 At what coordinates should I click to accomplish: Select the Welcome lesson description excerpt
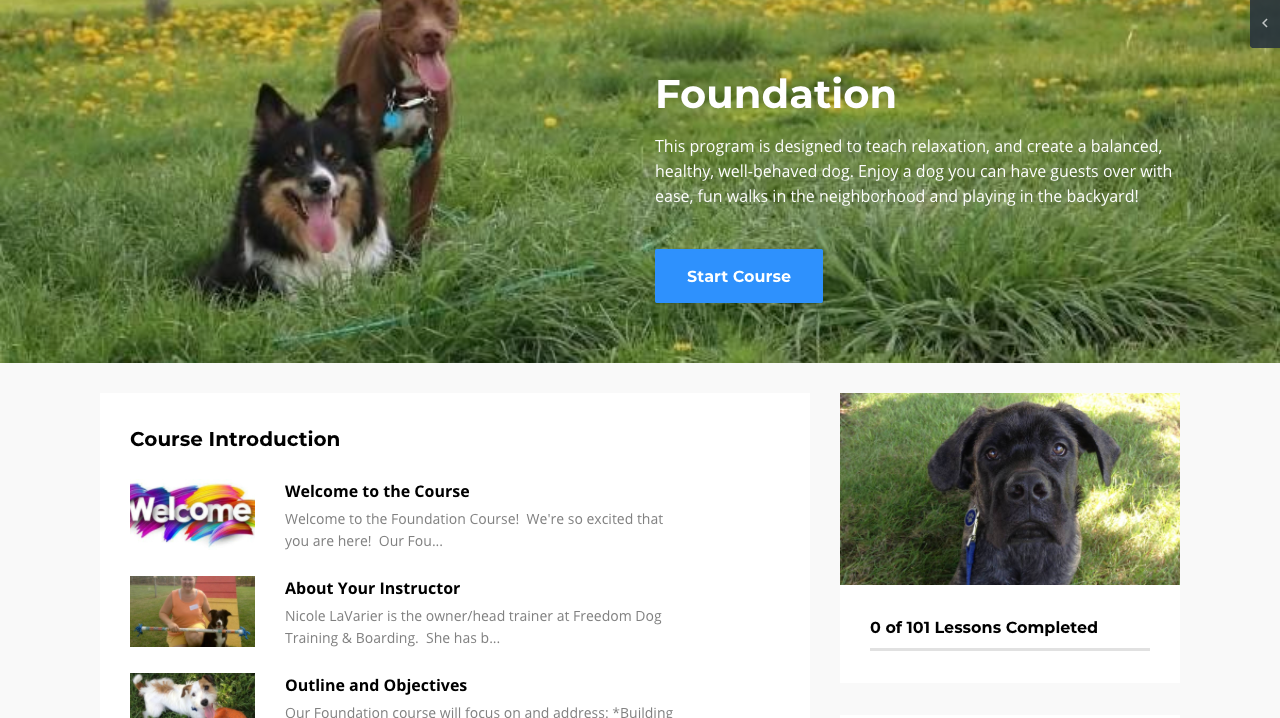pos(474,530)
